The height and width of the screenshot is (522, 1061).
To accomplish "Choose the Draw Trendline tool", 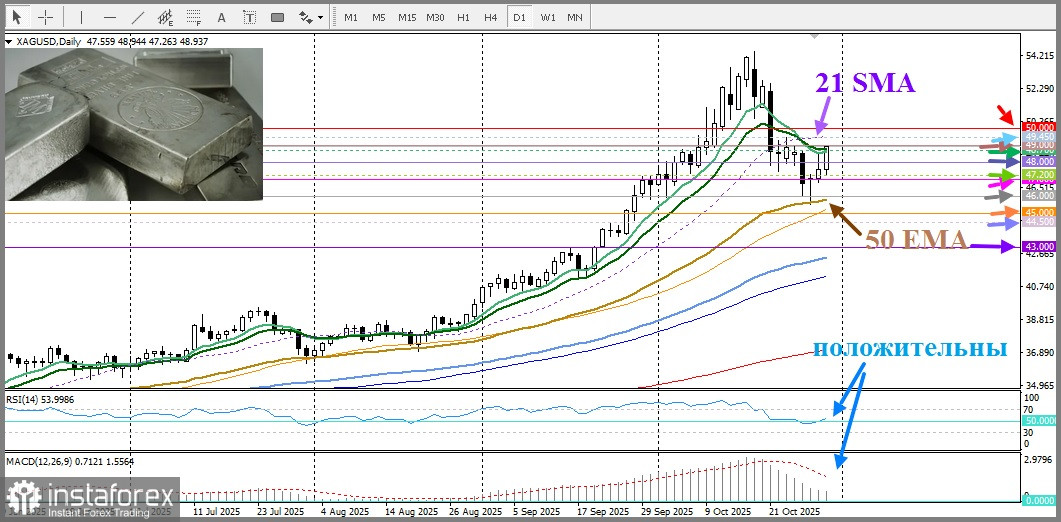I will tap(138, 17).
